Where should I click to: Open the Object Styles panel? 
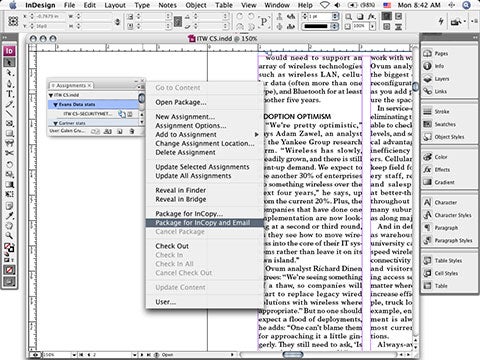point(449,137)
